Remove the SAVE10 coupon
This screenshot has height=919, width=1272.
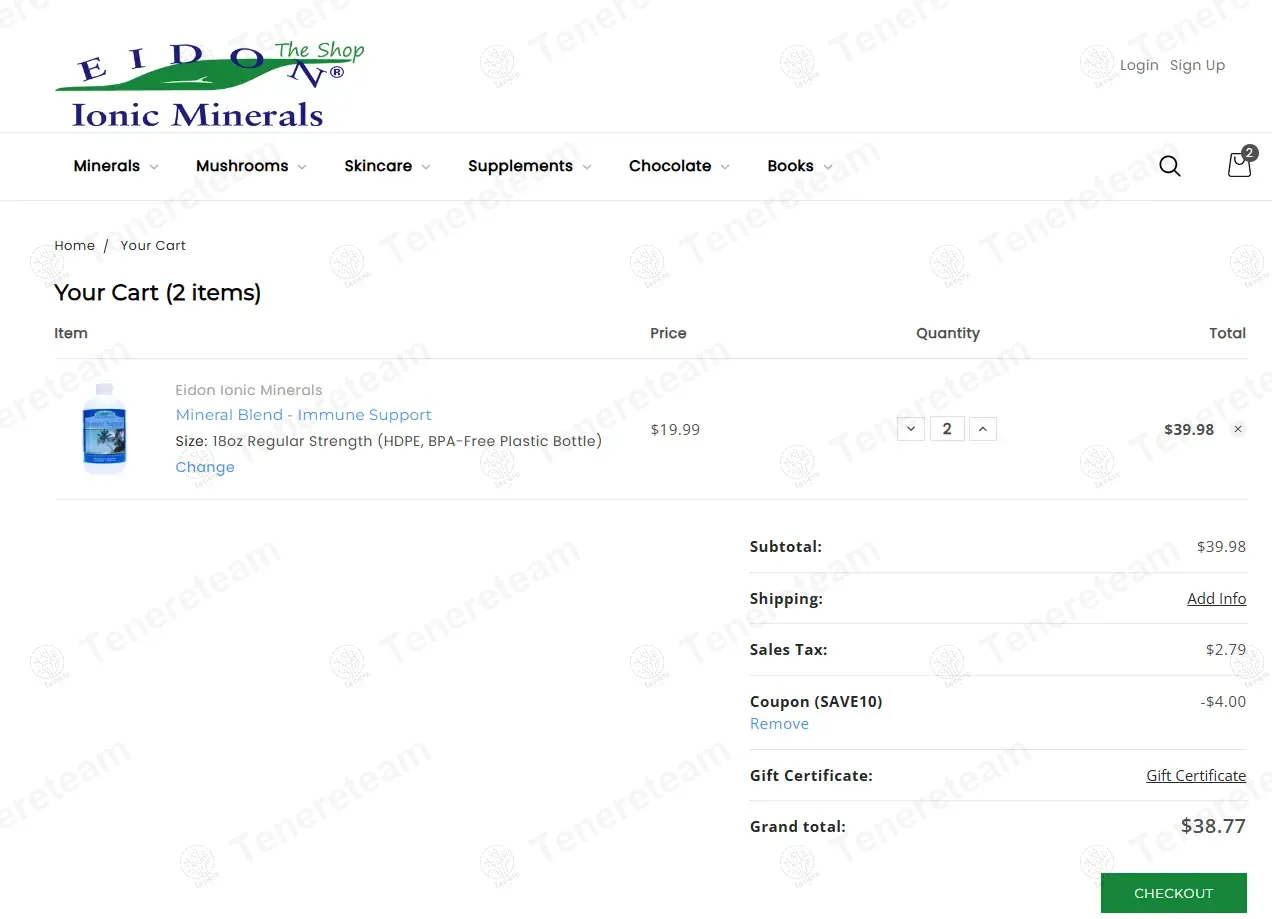point(779,724)
